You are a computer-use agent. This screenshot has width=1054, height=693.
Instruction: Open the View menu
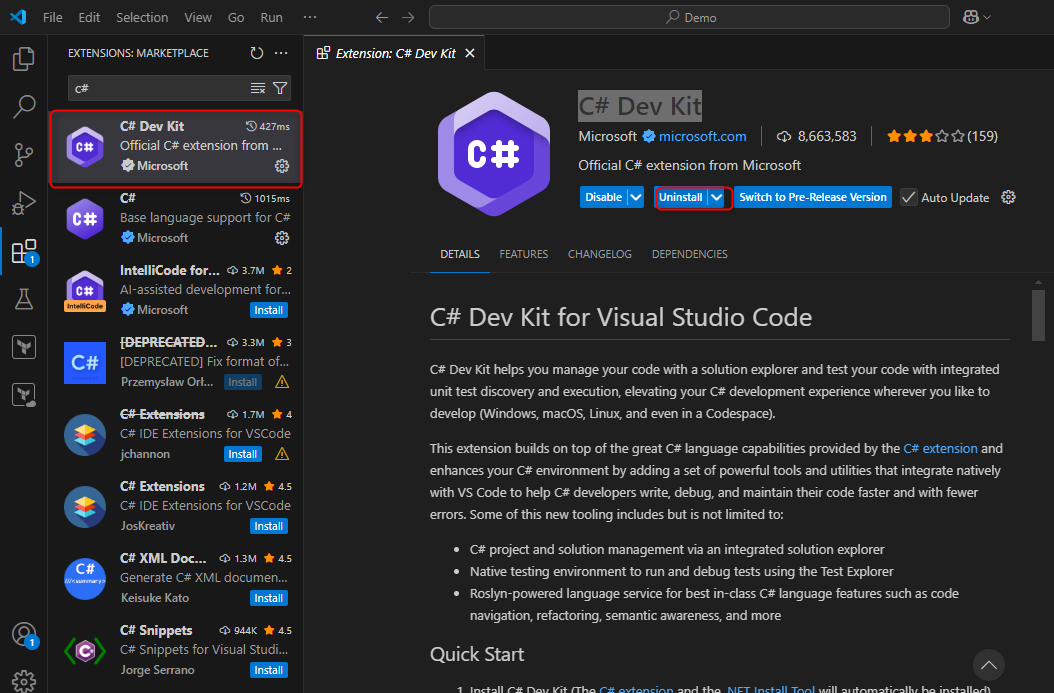point(198,17)
